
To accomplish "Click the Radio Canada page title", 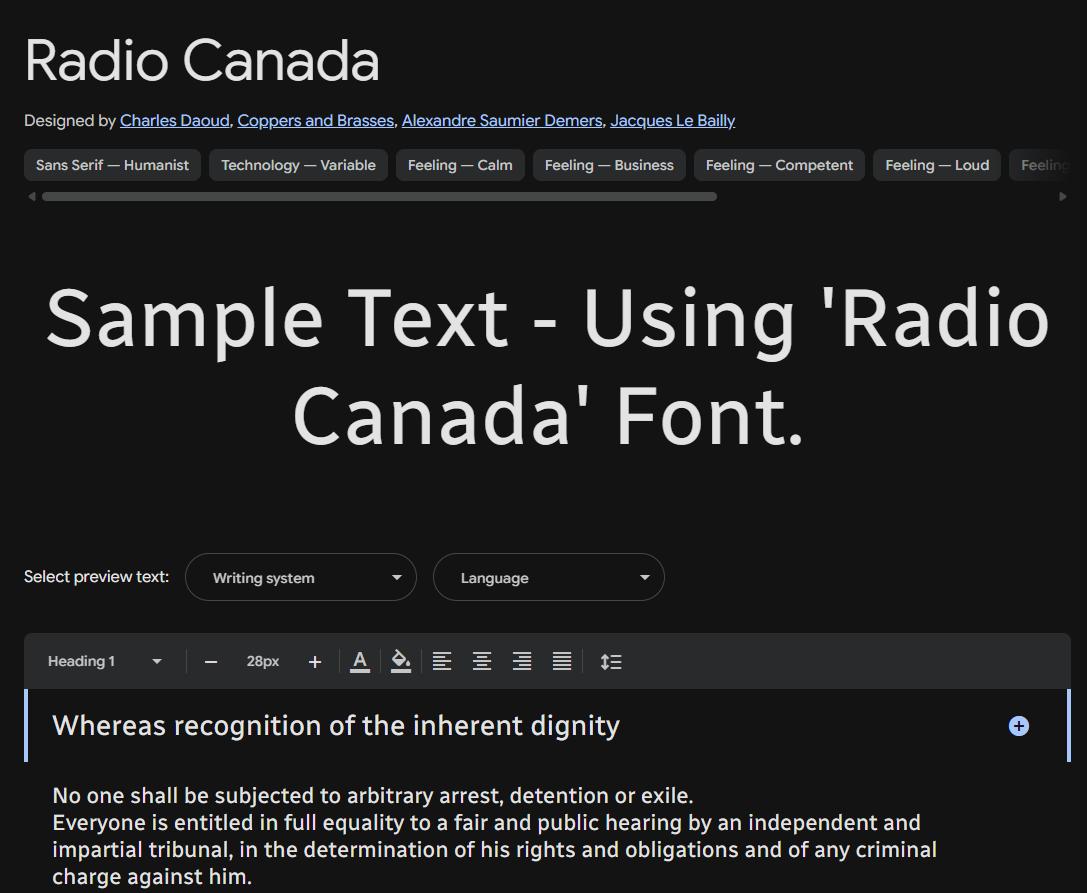I will [x=202, y=61].
